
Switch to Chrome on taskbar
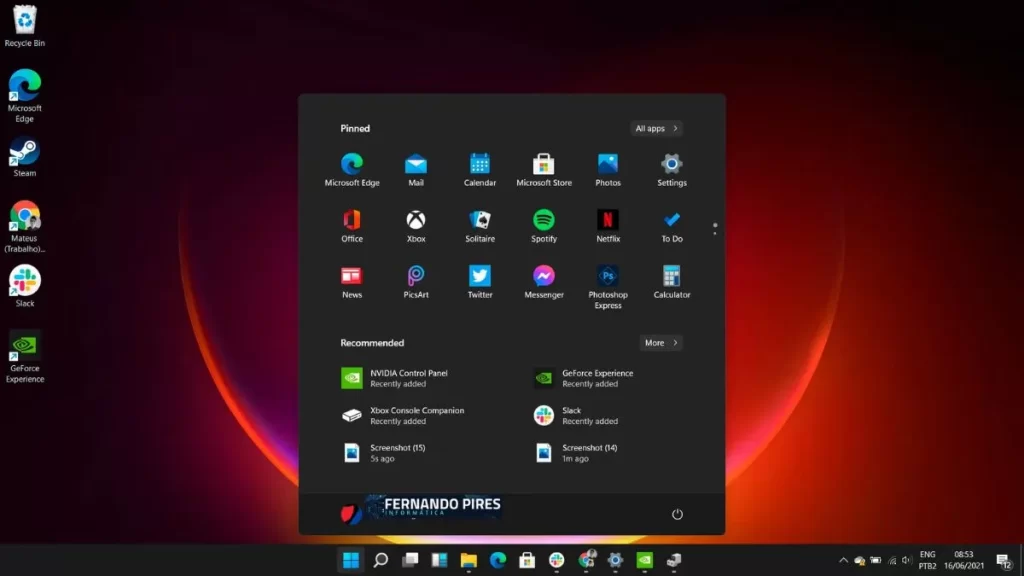point(586,560)
